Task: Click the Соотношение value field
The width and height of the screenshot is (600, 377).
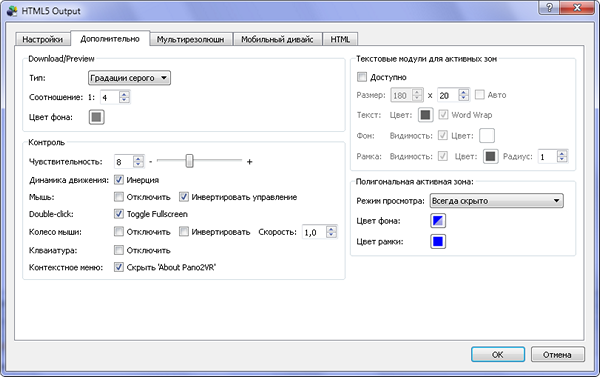Action: click(110, 97)
